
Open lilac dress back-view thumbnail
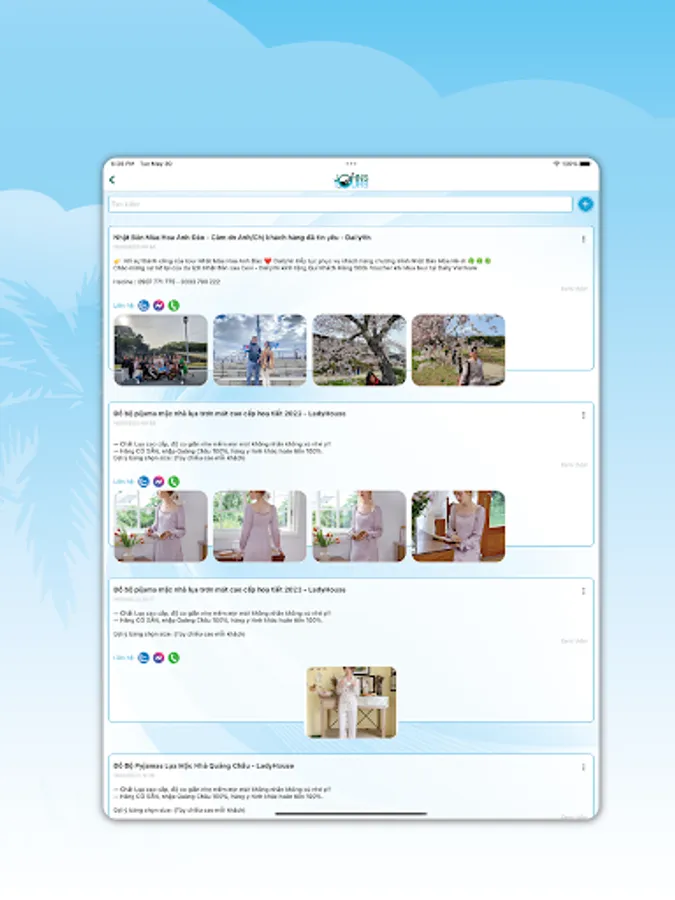[260, 526]
